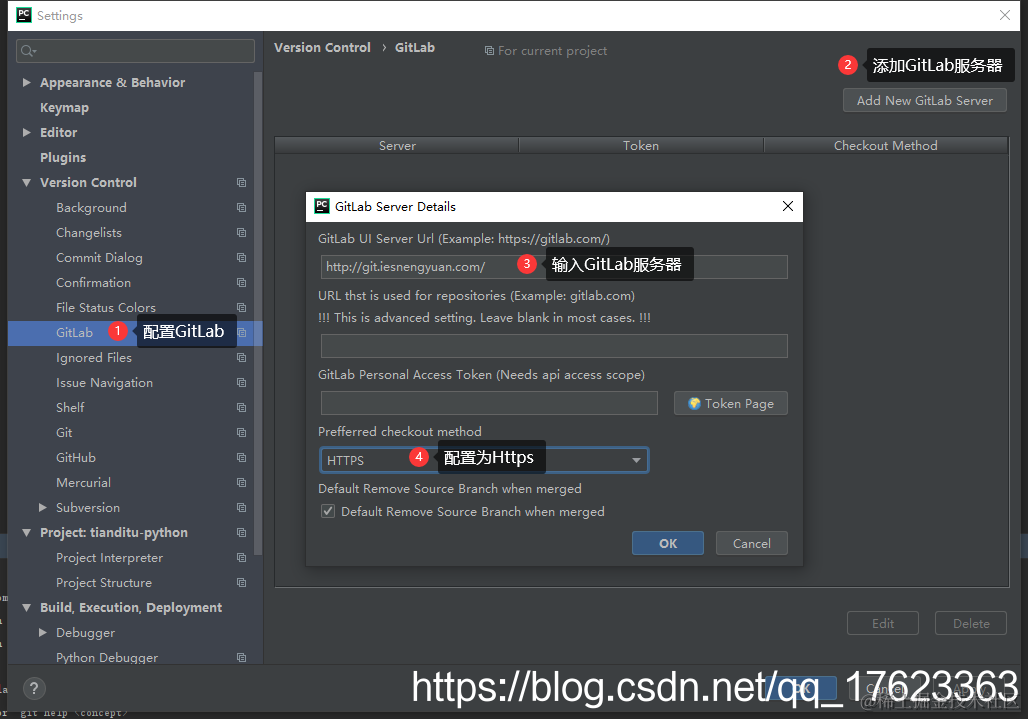Open the Preferred checkout method HTTPS dropdown
The width and height of the screenshot is (1028, 719).
coord(484,460)
